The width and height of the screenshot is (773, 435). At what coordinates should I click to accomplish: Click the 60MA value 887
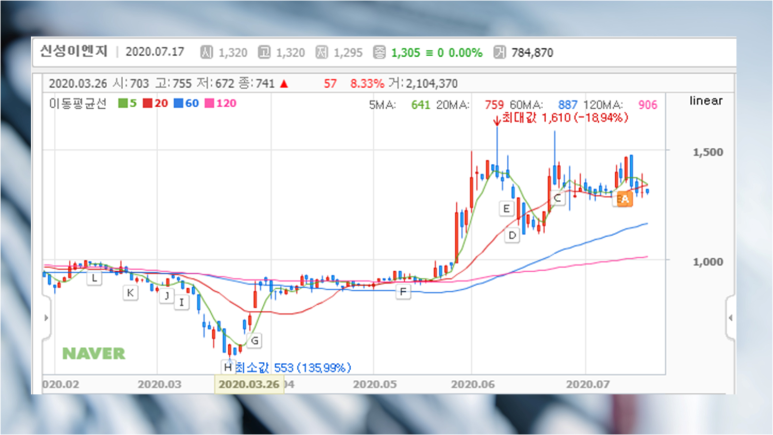(567, 105)
